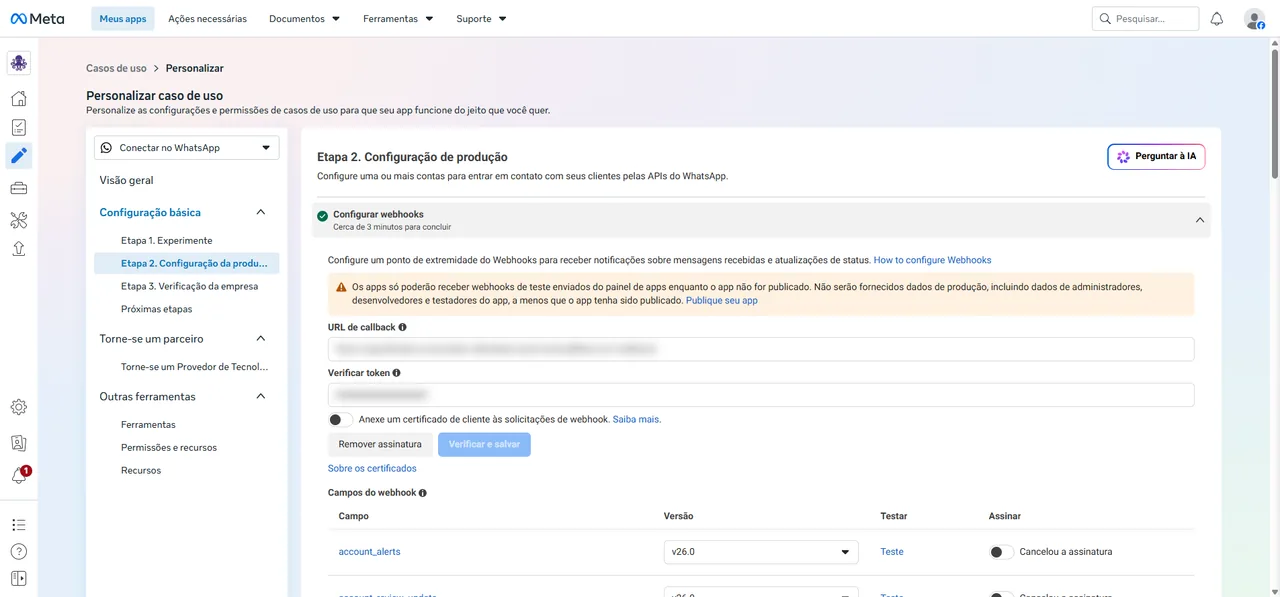
Task: Open the Suporte menu
Action: [x=481, y=19]
